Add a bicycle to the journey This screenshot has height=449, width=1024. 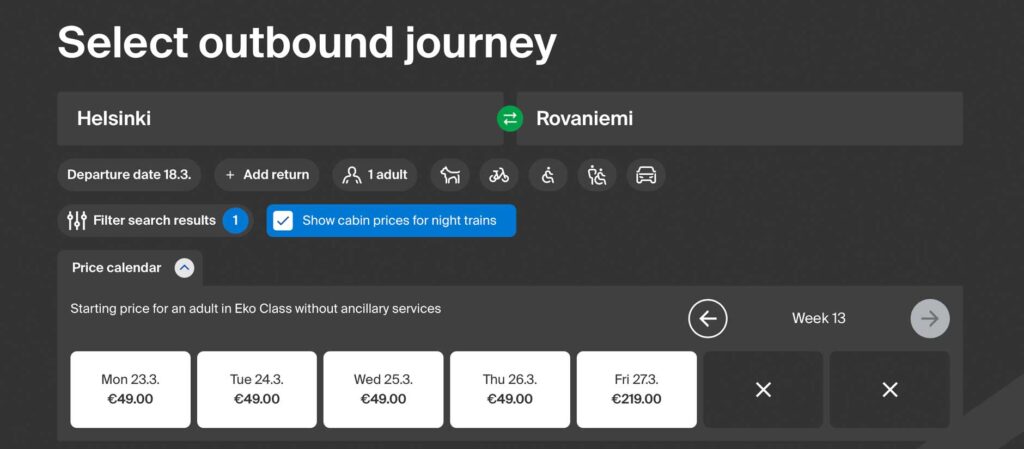[499, 175]
